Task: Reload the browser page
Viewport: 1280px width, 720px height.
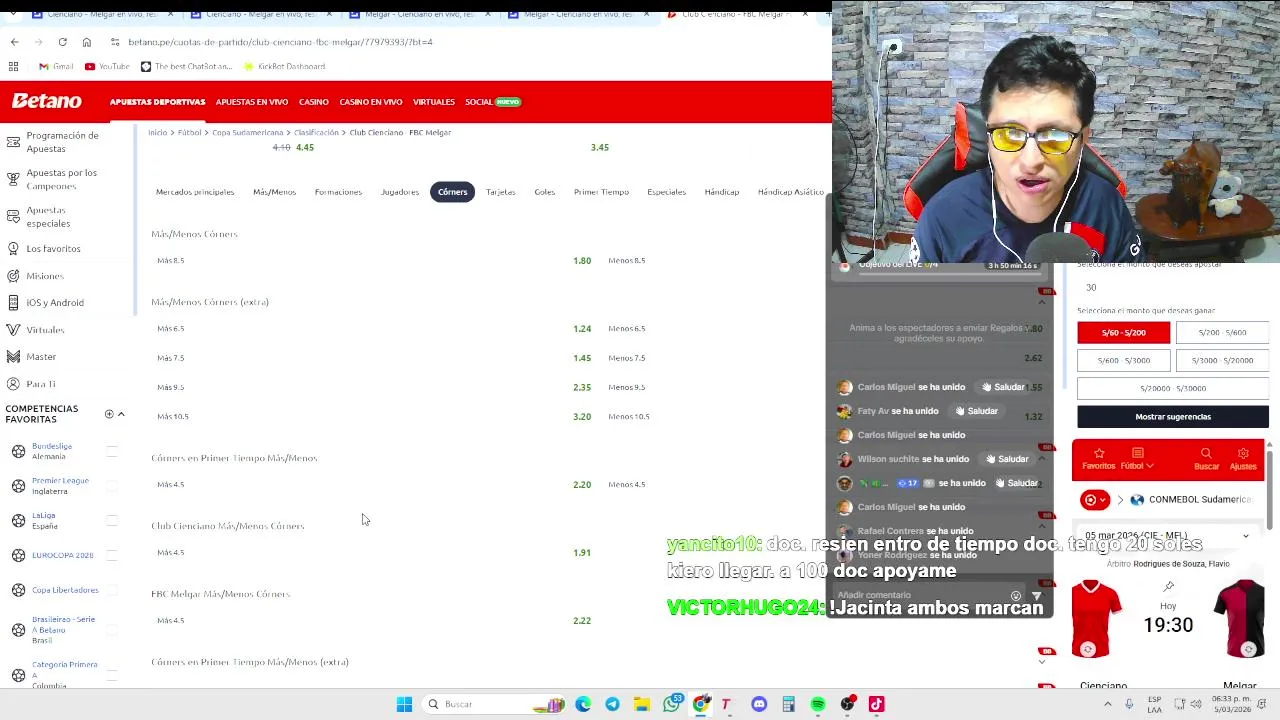Action: pyautogui.click(x=62, y=42)
